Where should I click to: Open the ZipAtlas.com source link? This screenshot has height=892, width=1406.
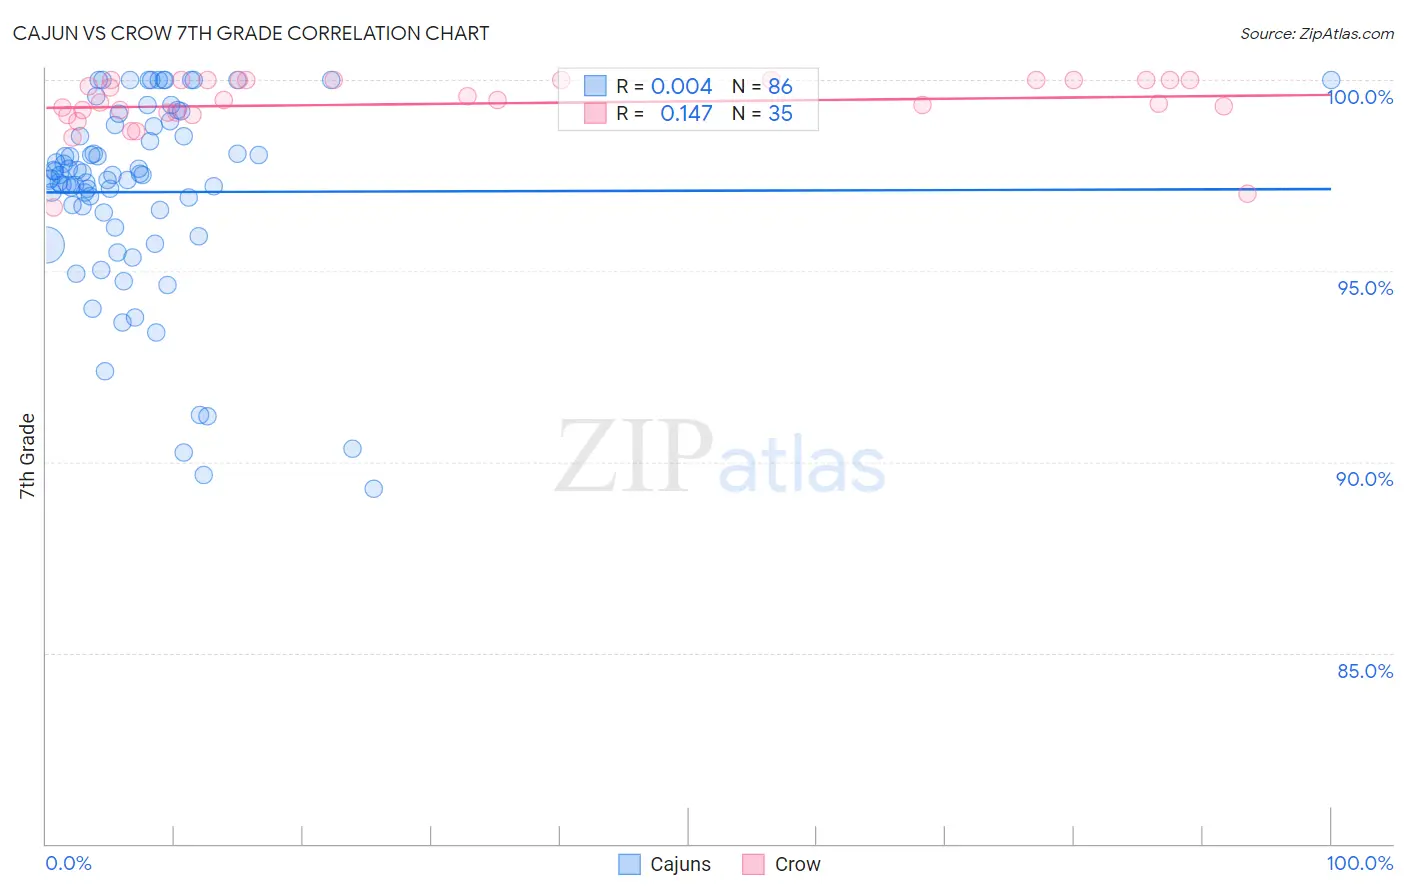click(1317, 33)
